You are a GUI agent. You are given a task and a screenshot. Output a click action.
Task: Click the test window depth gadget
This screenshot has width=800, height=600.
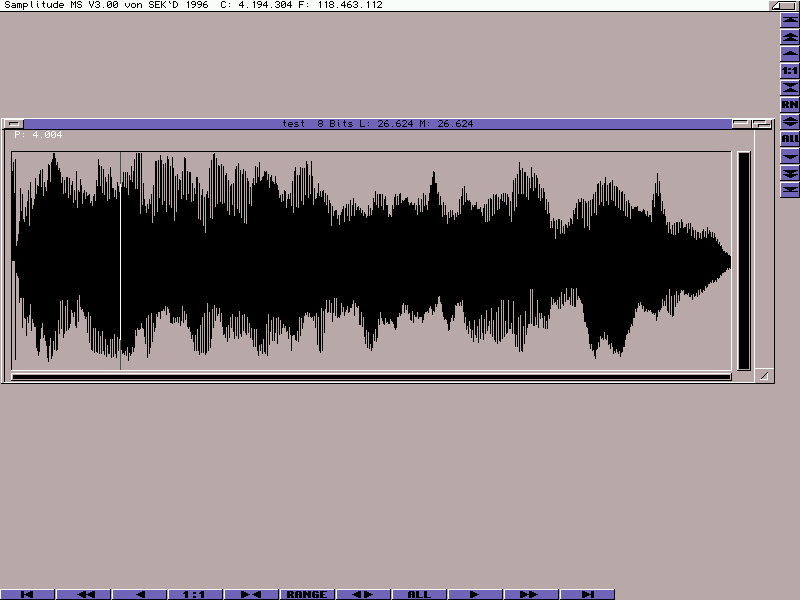pyautogui.click(x=762, y=123)
